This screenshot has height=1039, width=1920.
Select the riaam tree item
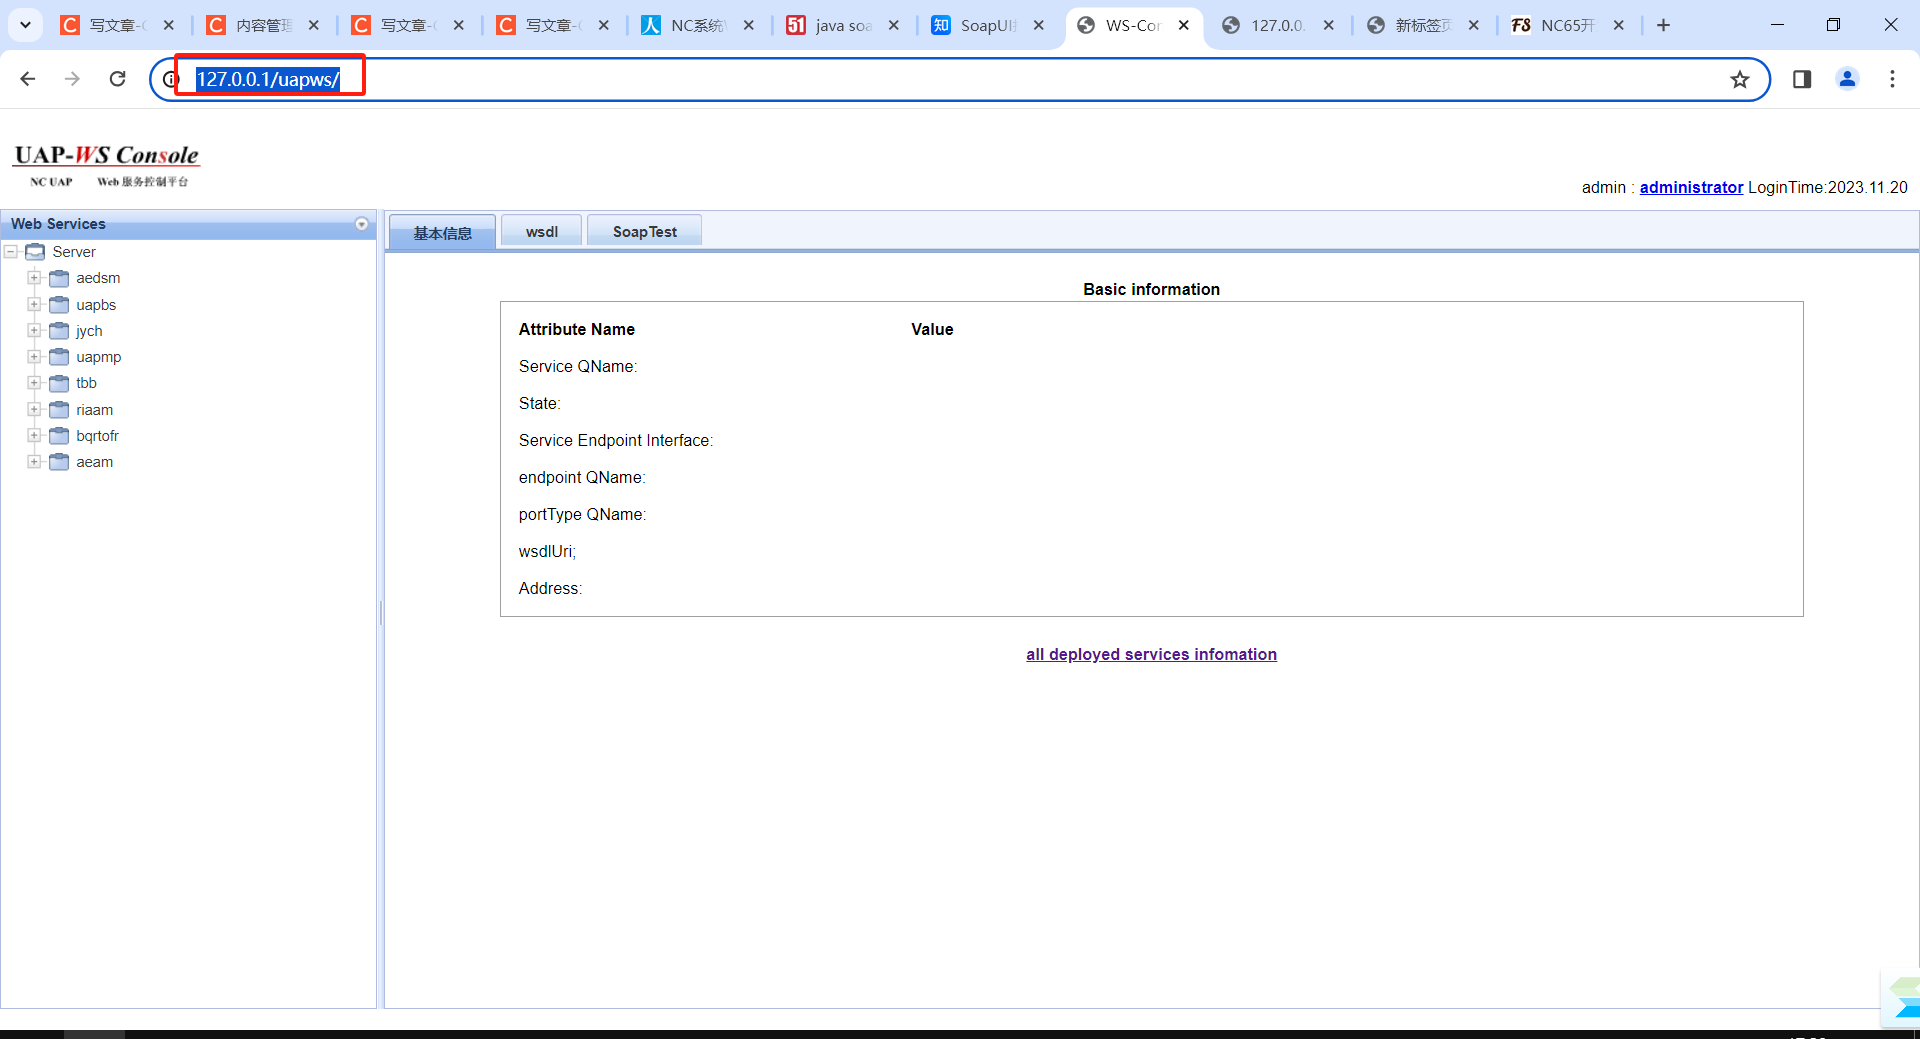95,410
